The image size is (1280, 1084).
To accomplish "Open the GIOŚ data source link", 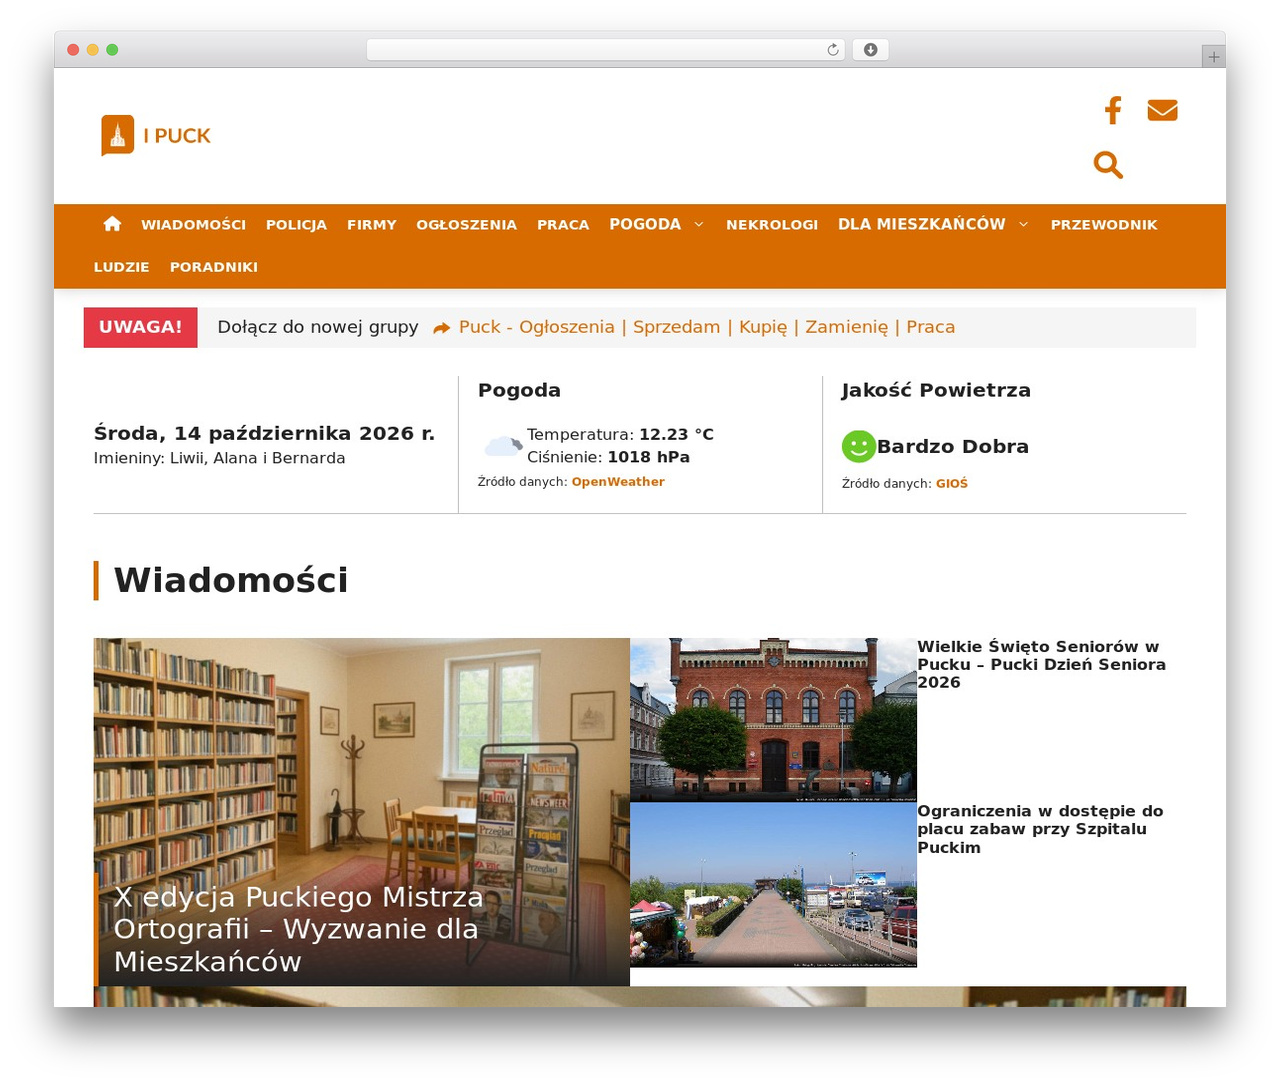I will tap(952, 484).
